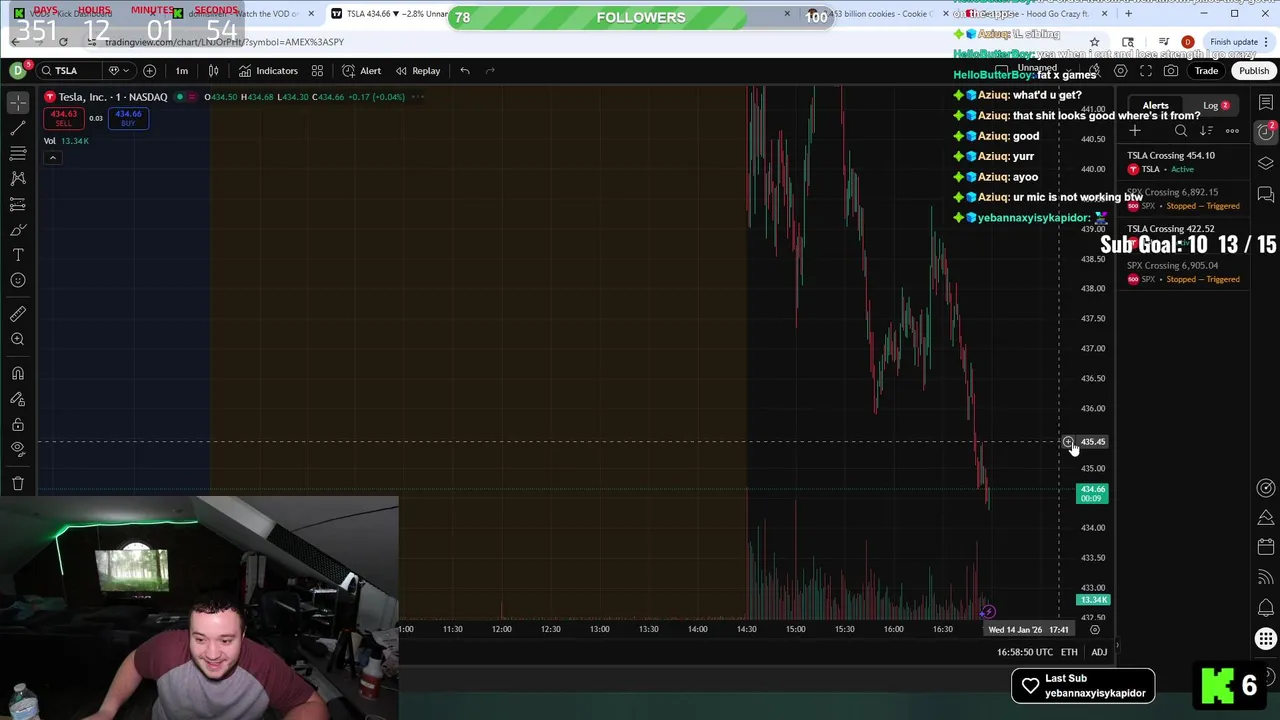The height and width of the screenshot is (720, 1280).
Task: Select the brush drawing tool
Action: pos(17,230)
